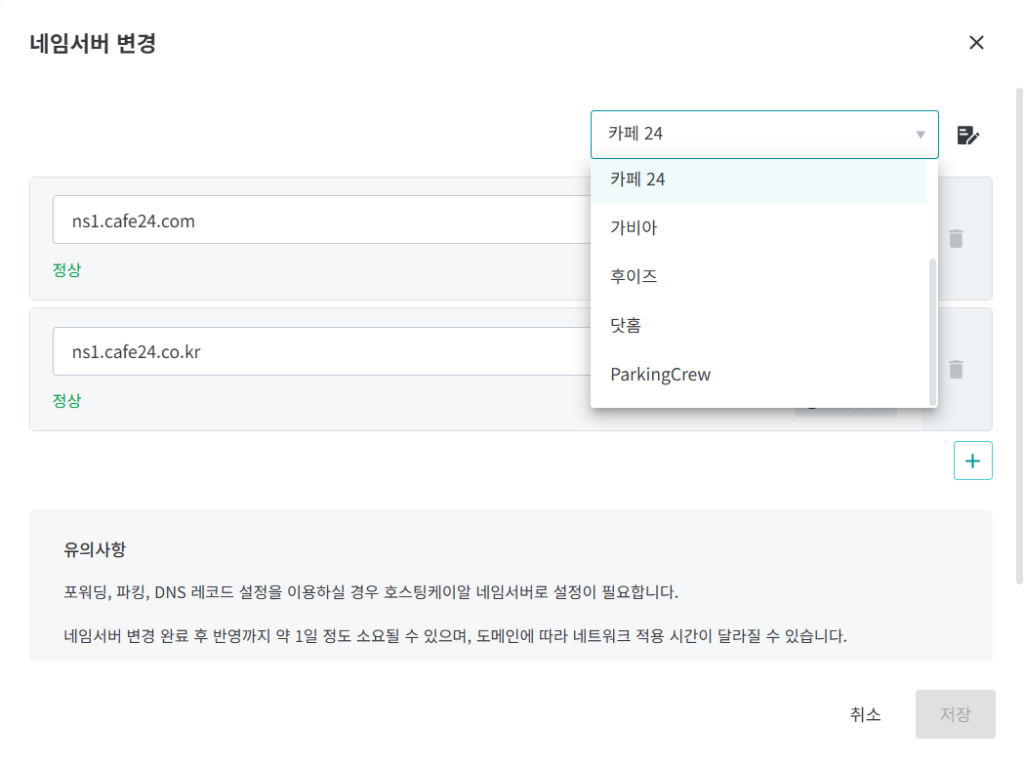Choose ParkingCrew from the dropdown
Image resolution: width=1024 pixels, height=763 pixels.
pyautogui.click(x=660, y=374)
